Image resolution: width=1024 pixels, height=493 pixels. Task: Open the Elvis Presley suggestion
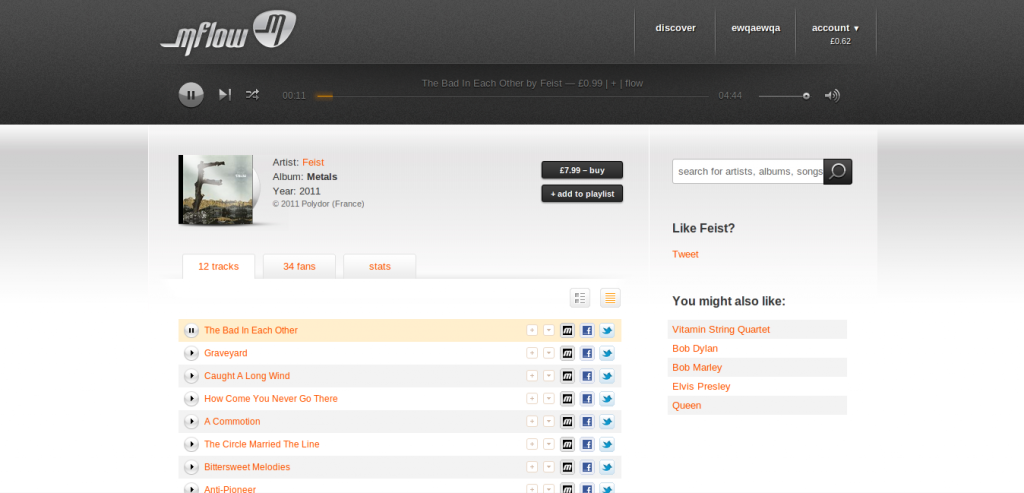[x=701, y=387]
